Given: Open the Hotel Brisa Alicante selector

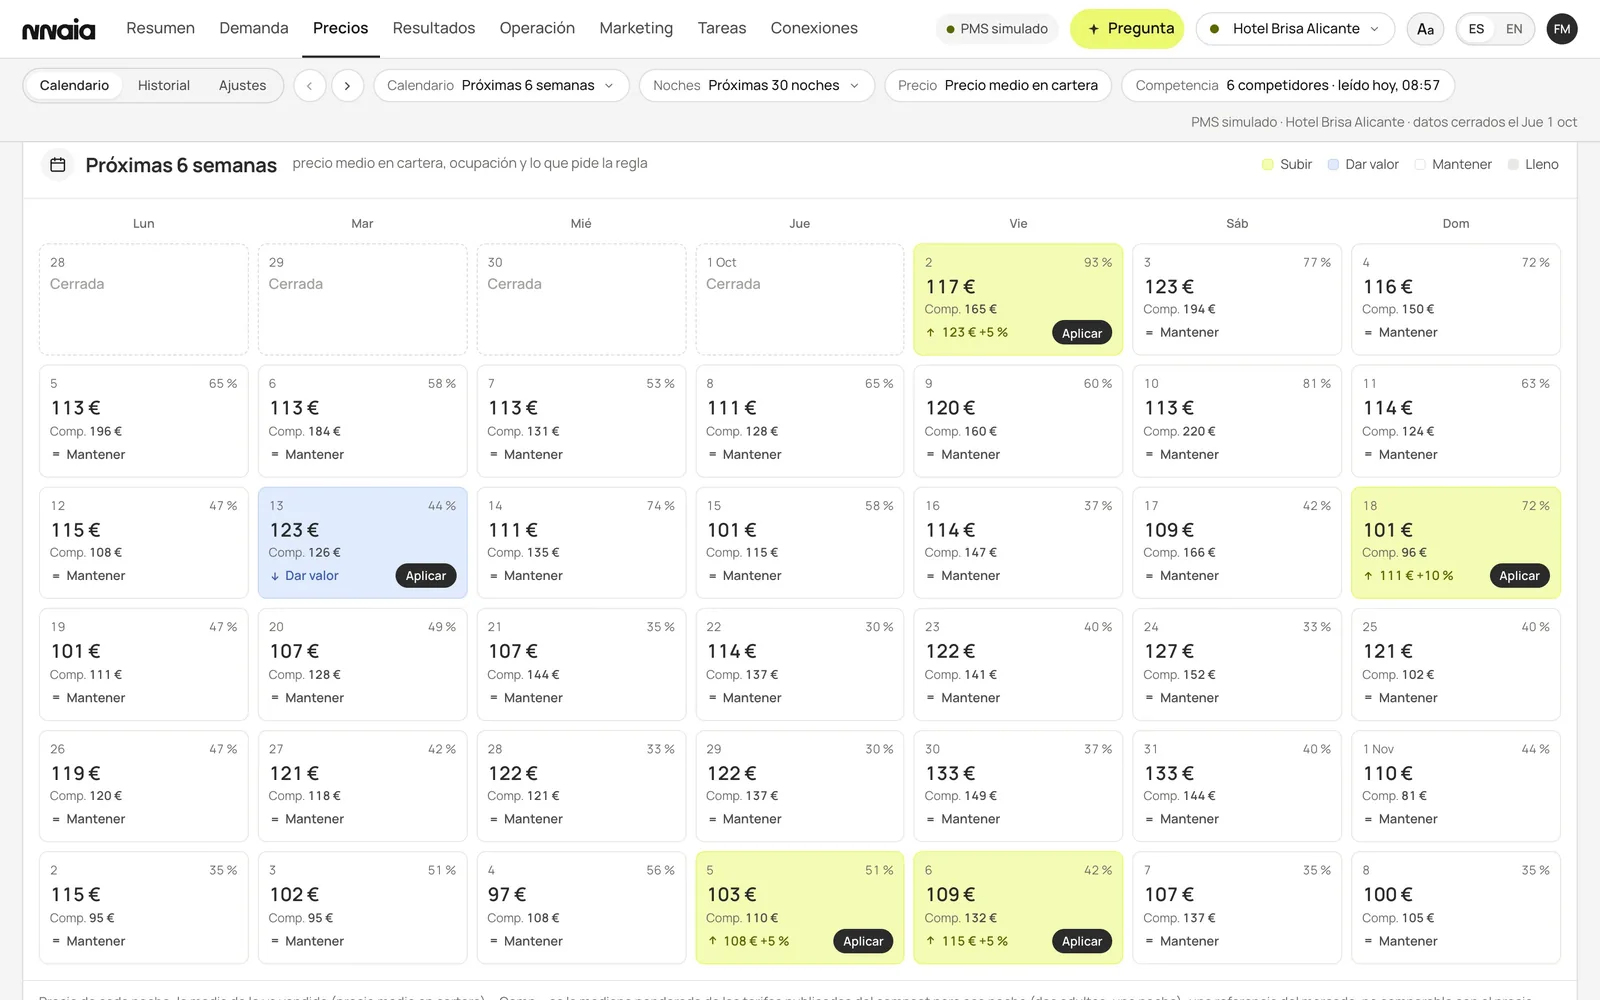Looking at the screenshot, I should (1295, 29).
